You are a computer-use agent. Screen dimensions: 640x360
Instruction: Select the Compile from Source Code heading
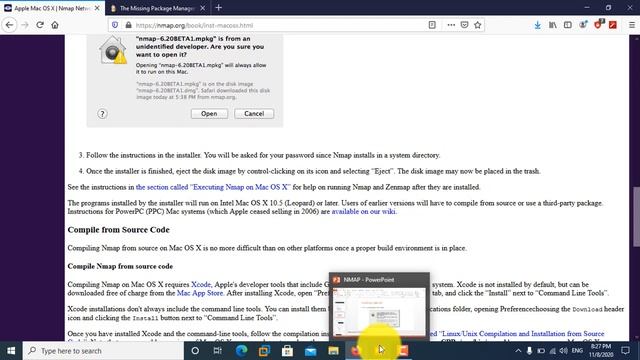pos(118,230)
